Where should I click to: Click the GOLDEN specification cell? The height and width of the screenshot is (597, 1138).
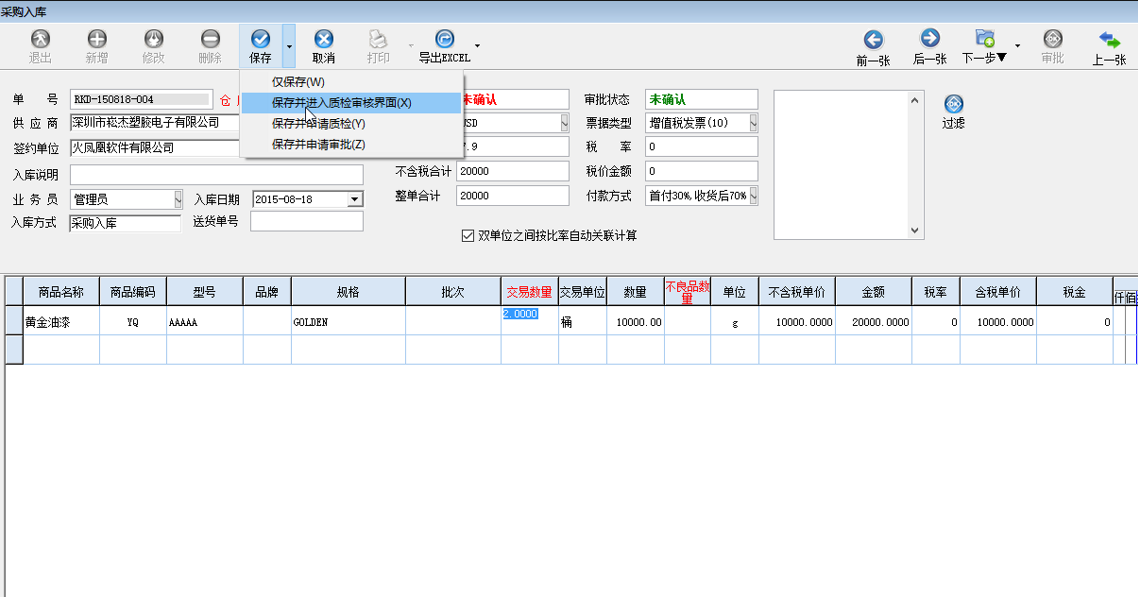click(348, 321)
